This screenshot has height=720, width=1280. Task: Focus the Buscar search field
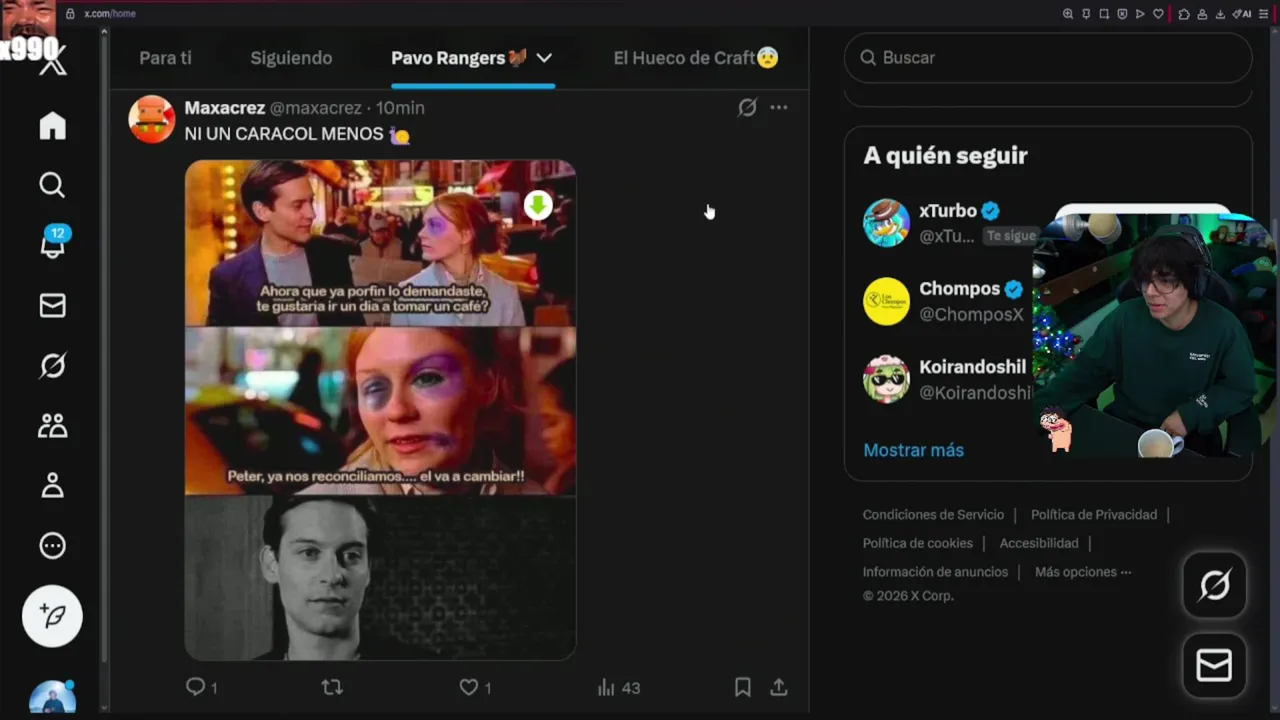pyautogui.click(x=1048, y=58)
